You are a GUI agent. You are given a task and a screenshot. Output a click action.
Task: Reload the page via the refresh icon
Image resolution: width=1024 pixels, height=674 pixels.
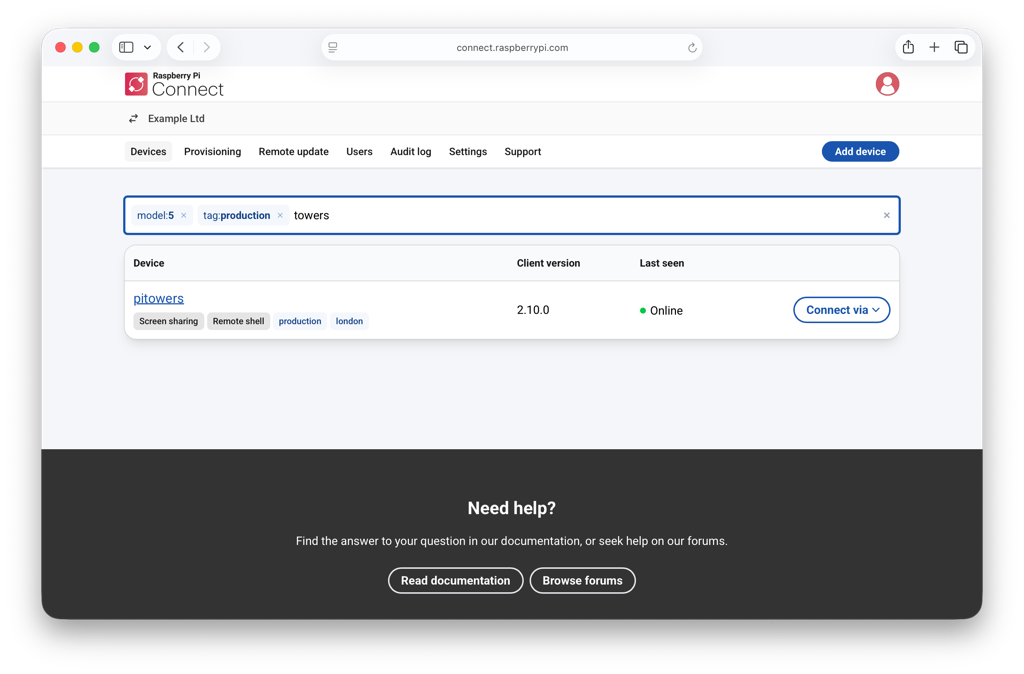[691, 47]
